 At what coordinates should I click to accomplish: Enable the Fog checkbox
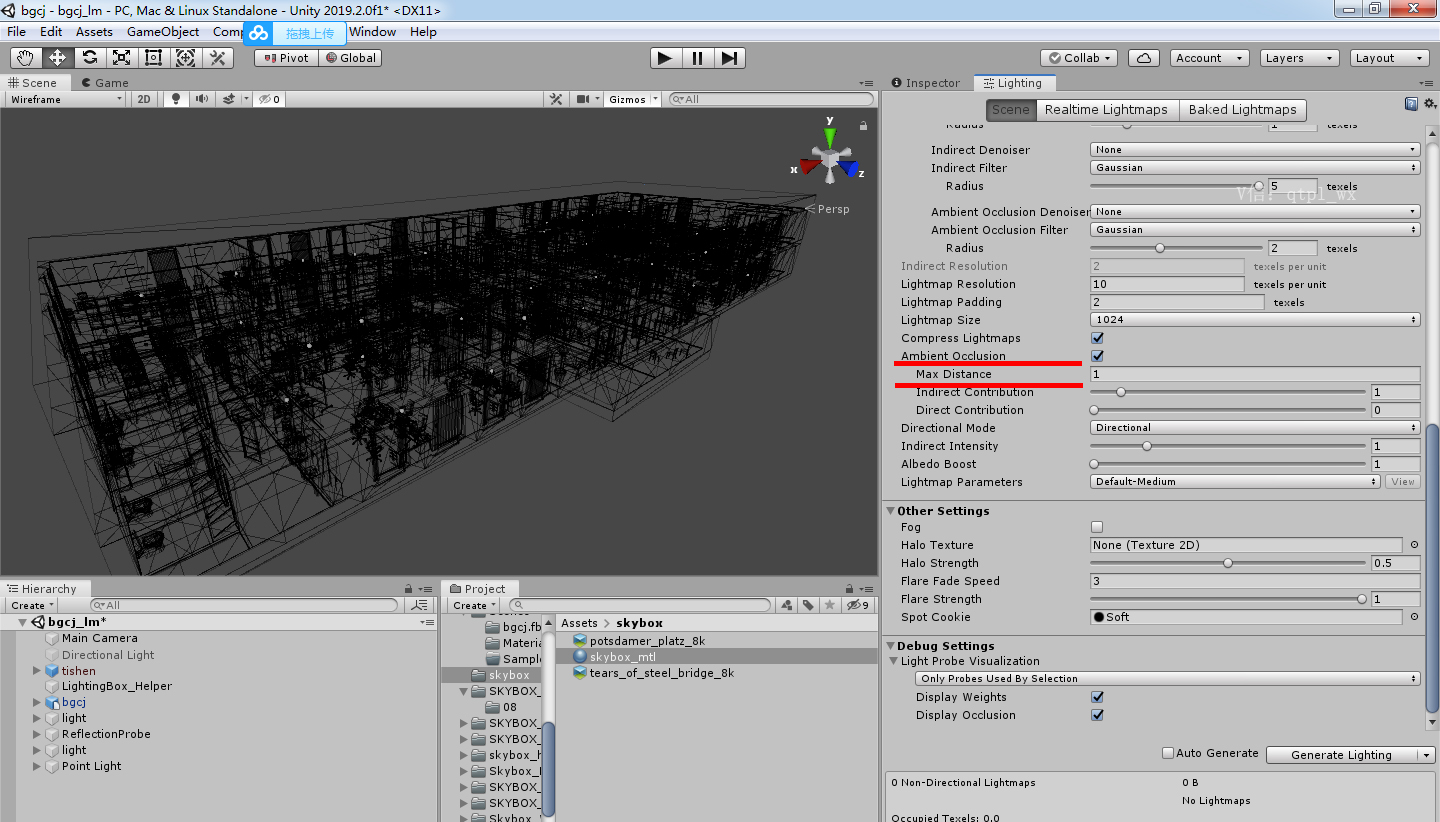point(1097,527)
